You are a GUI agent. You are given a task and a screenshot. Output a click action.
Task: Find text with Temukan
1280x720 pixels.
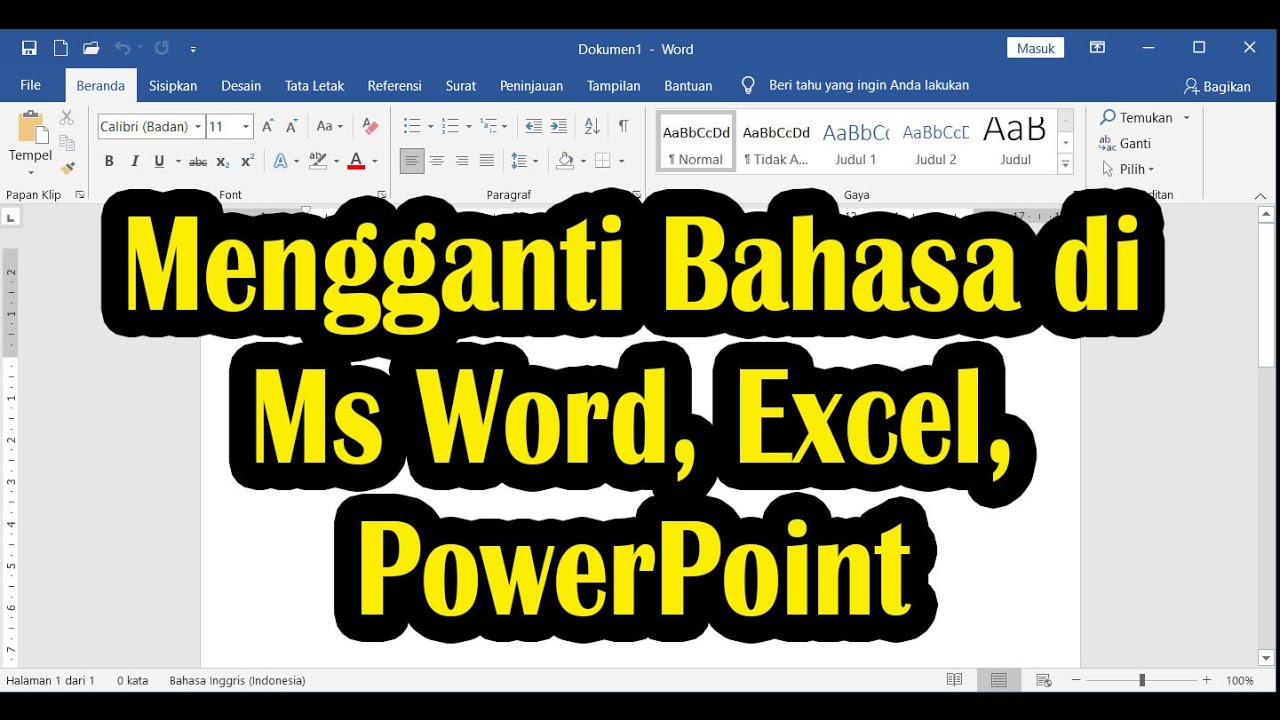[x=1137, y=118]
